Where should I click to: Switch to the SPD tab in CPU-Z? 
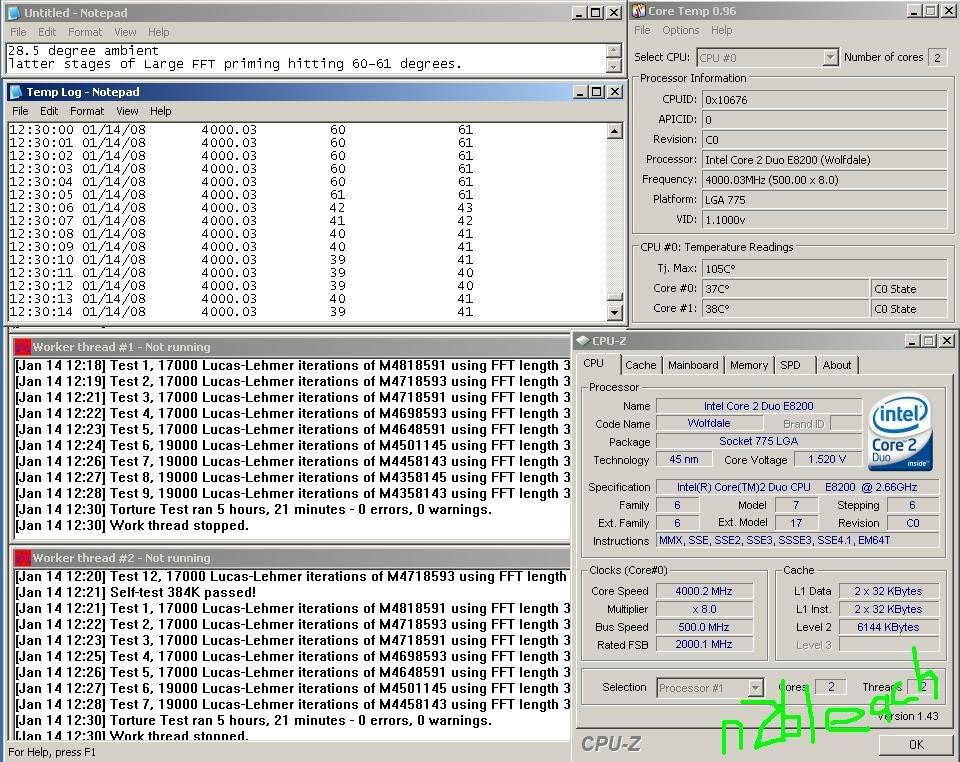[x=790, y=365]
